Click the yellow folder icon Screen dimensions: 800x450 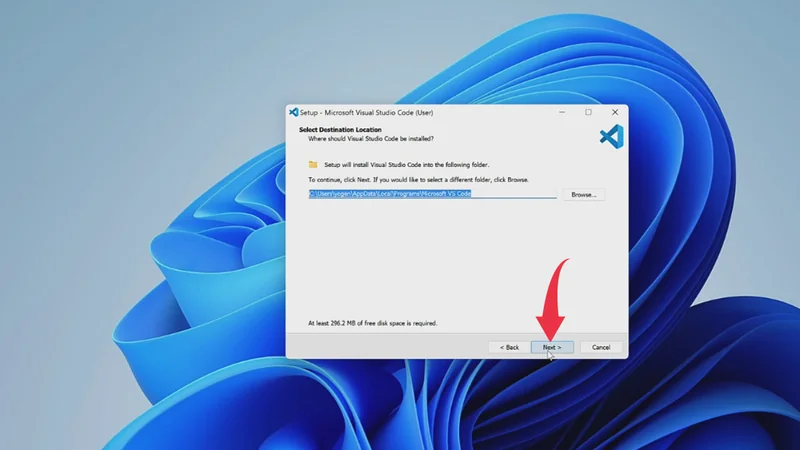(x=313, y=164)
